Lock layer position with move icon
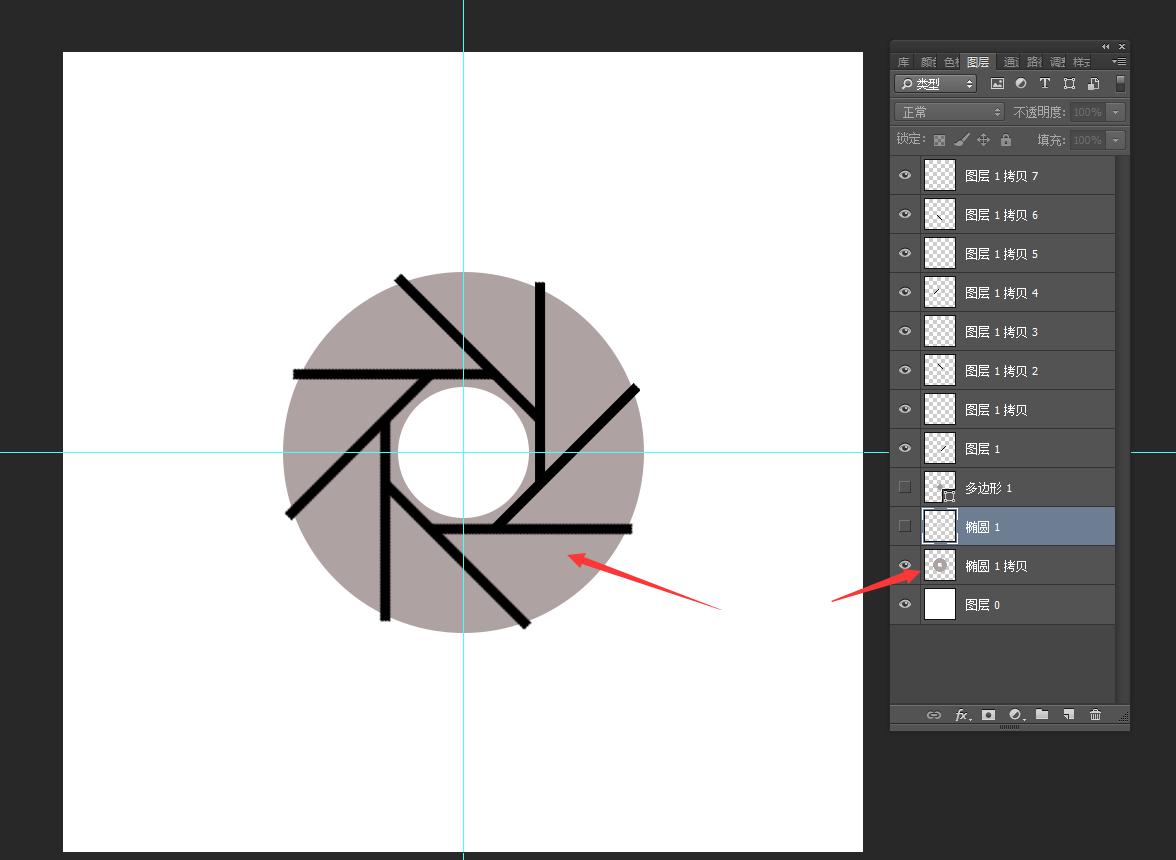The image size is (1176, 860). pyautogui.click(x=983, y=140)
